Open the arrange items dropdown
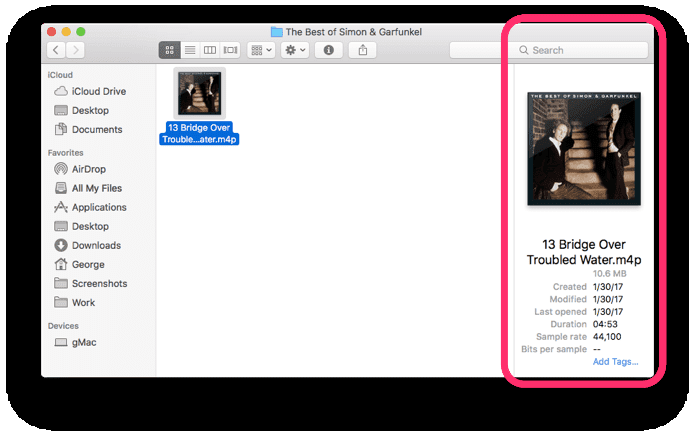The height and width of the screenshot is (436, 695). coord(261,50)
